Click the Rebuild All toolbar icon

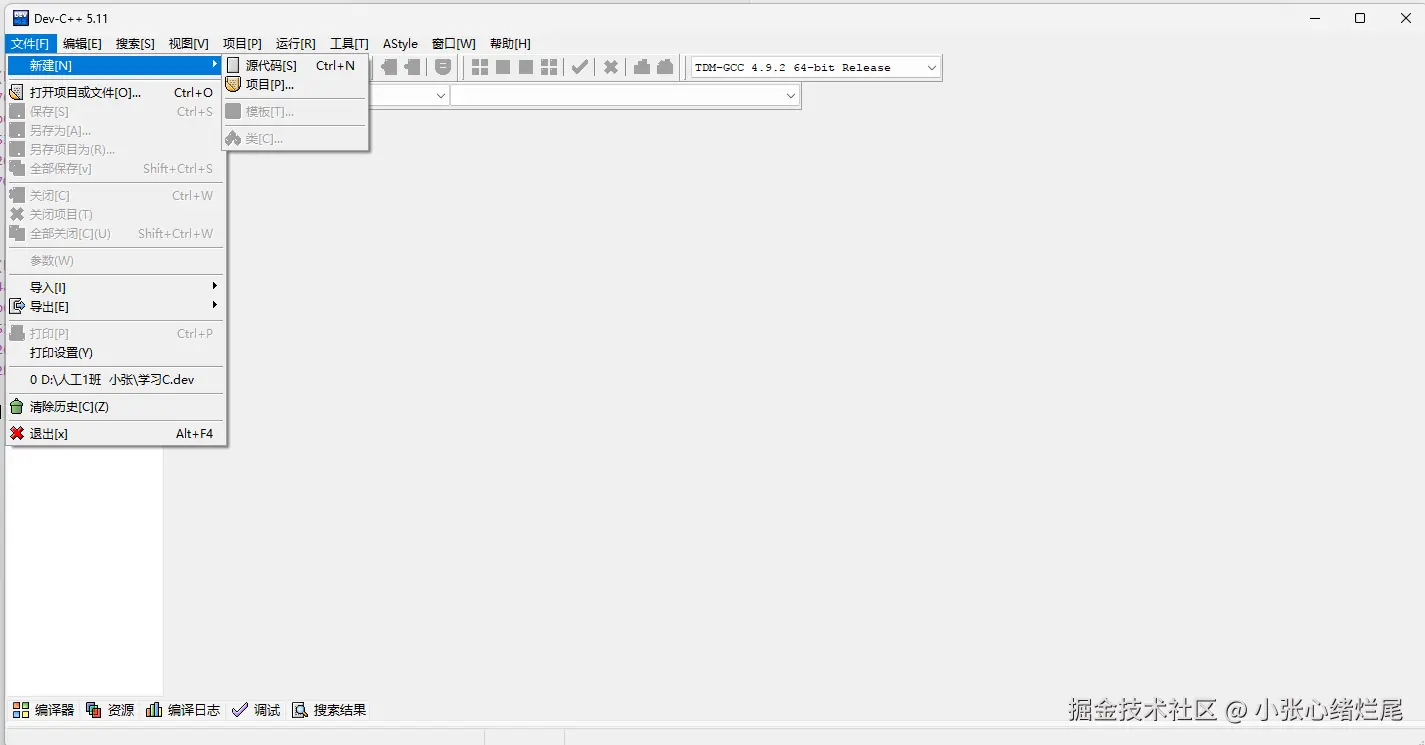point(549,67)
